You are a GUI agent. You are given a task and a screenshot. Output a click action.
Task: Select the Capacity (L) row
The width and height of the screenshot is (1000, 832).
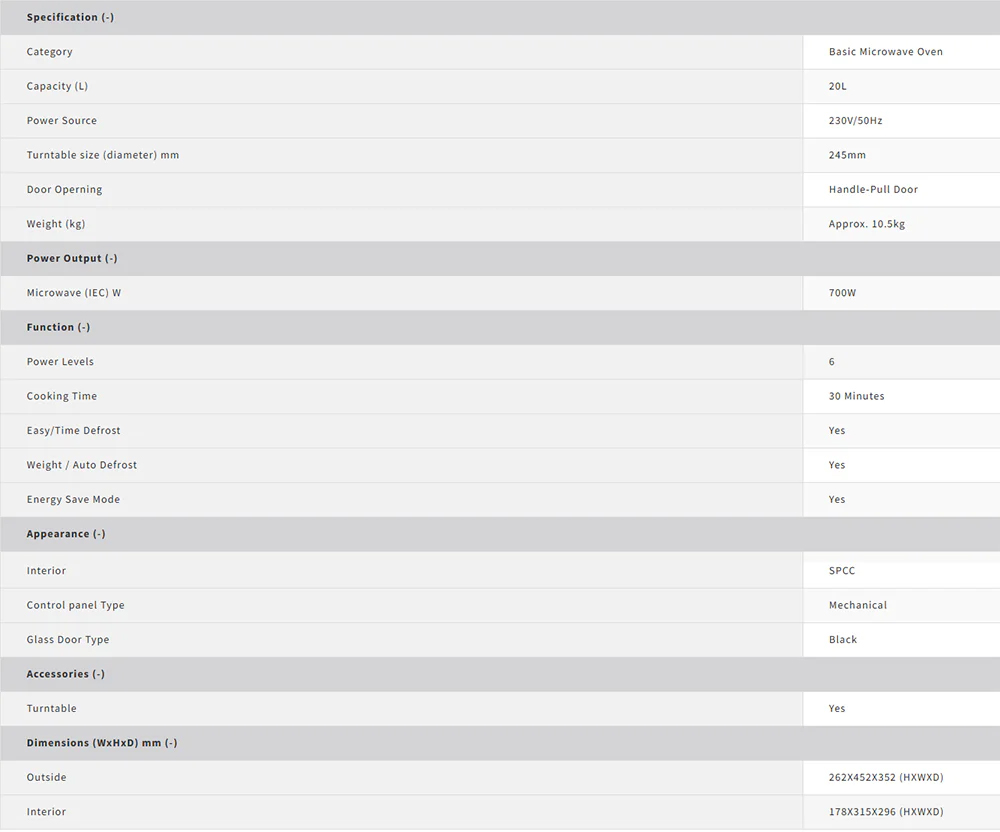click(57, 86)
